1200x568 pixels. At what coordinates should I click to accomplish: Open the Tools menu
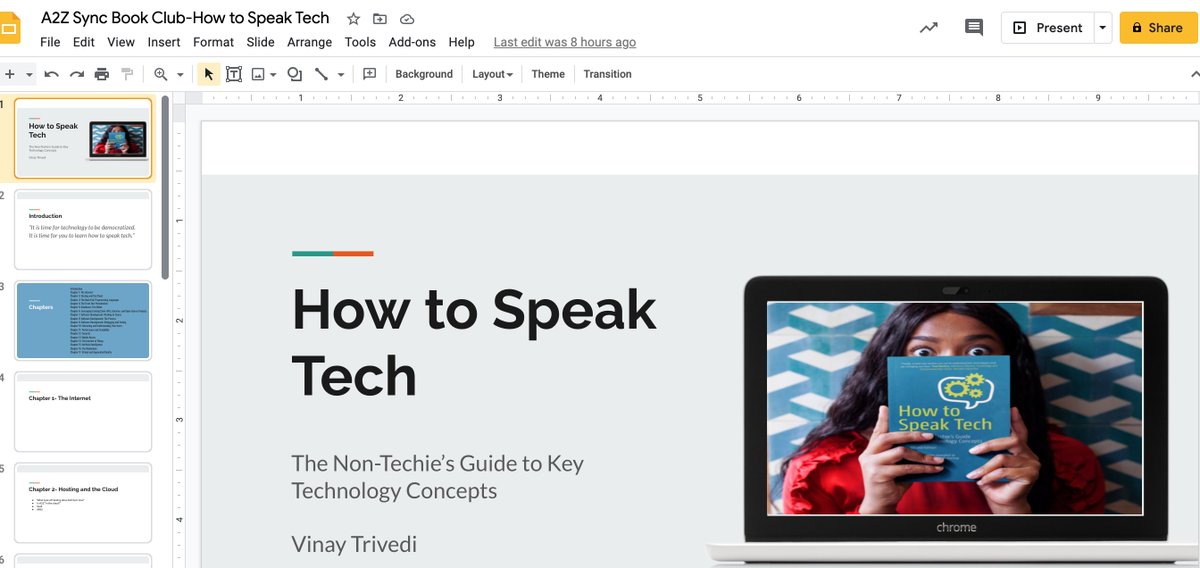360,42
